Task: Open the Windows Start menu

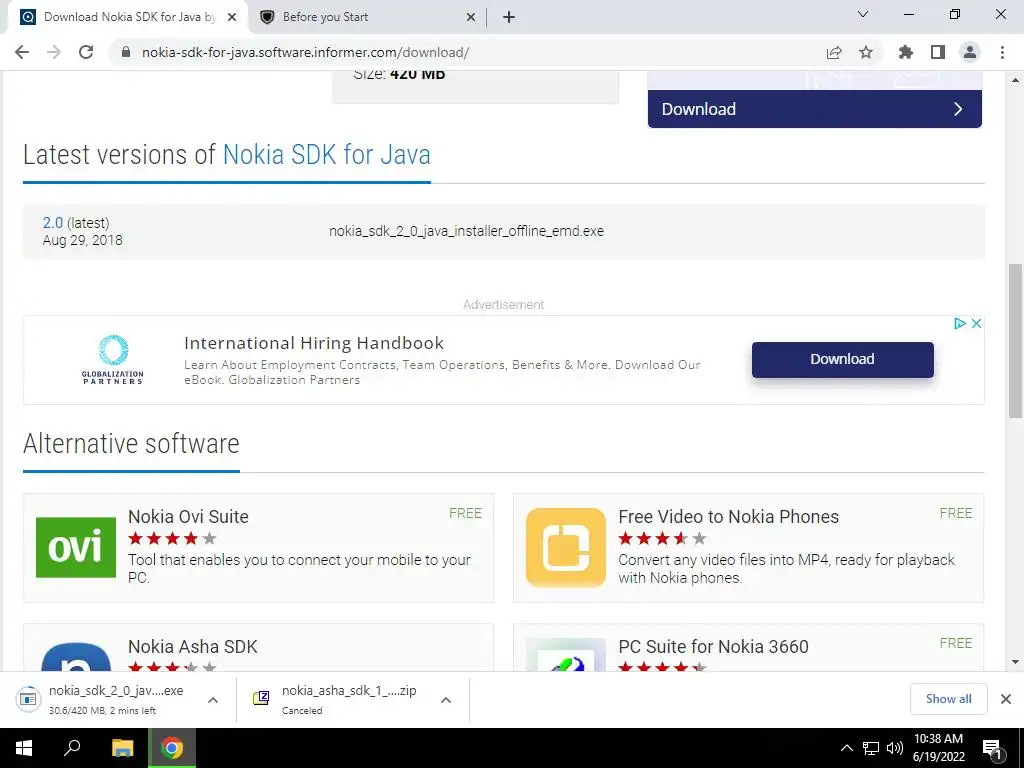Action: (x=24, y=748)
